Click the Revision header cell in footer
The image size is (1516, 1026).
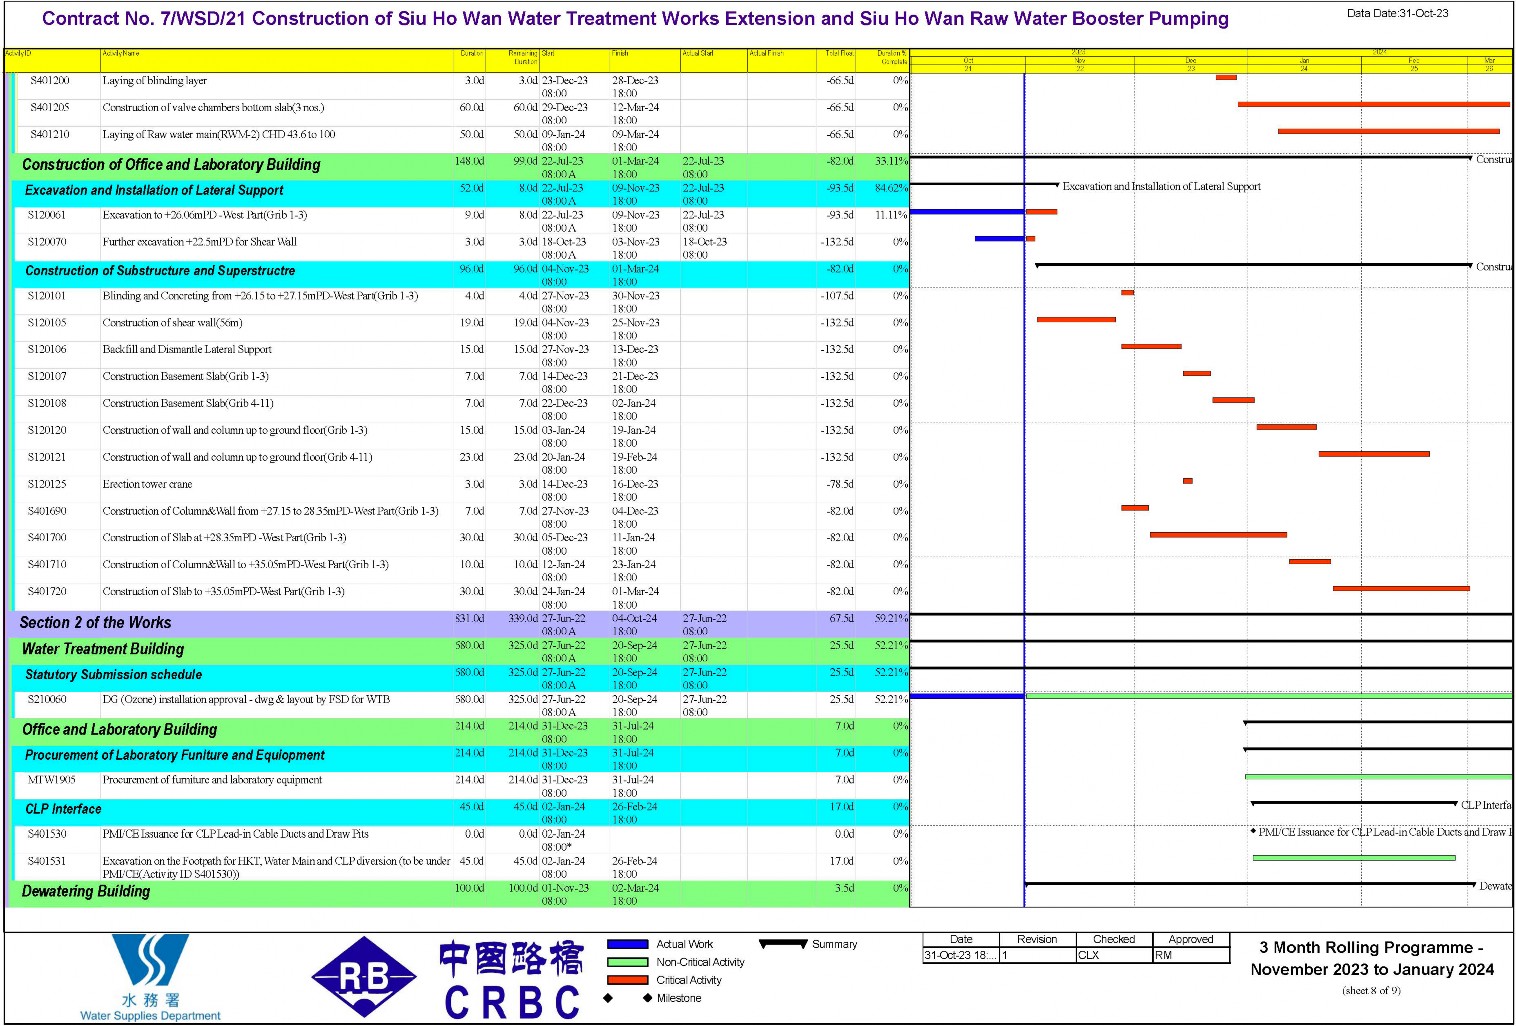pos(1037,939)
